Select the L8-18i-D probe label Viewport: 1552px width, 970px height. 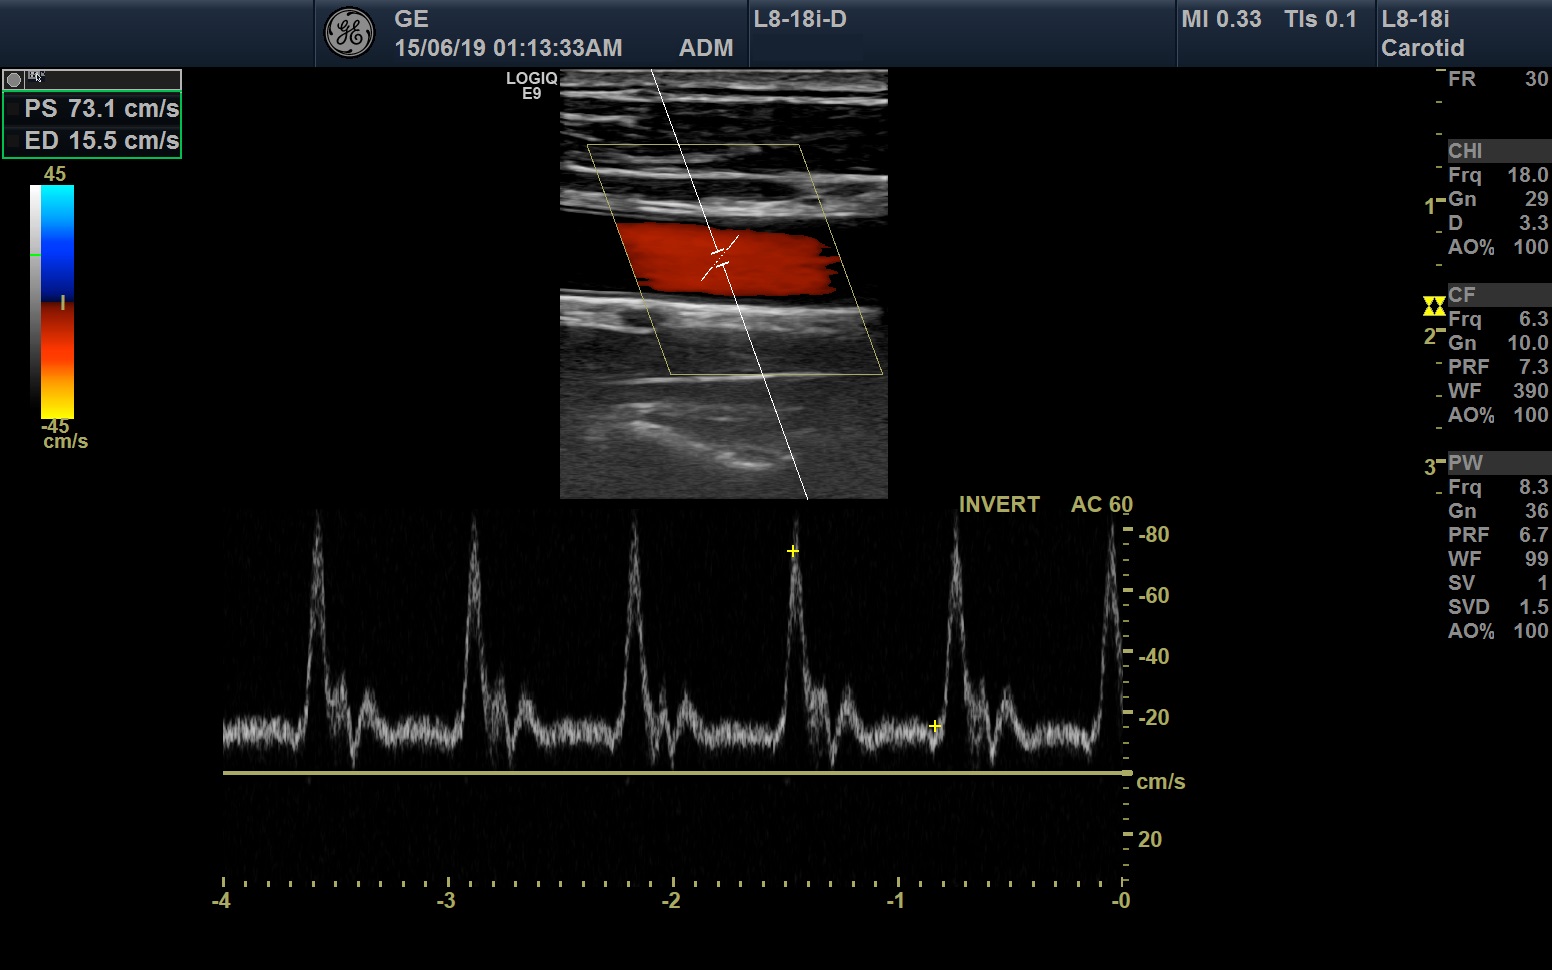pos(800,19)
